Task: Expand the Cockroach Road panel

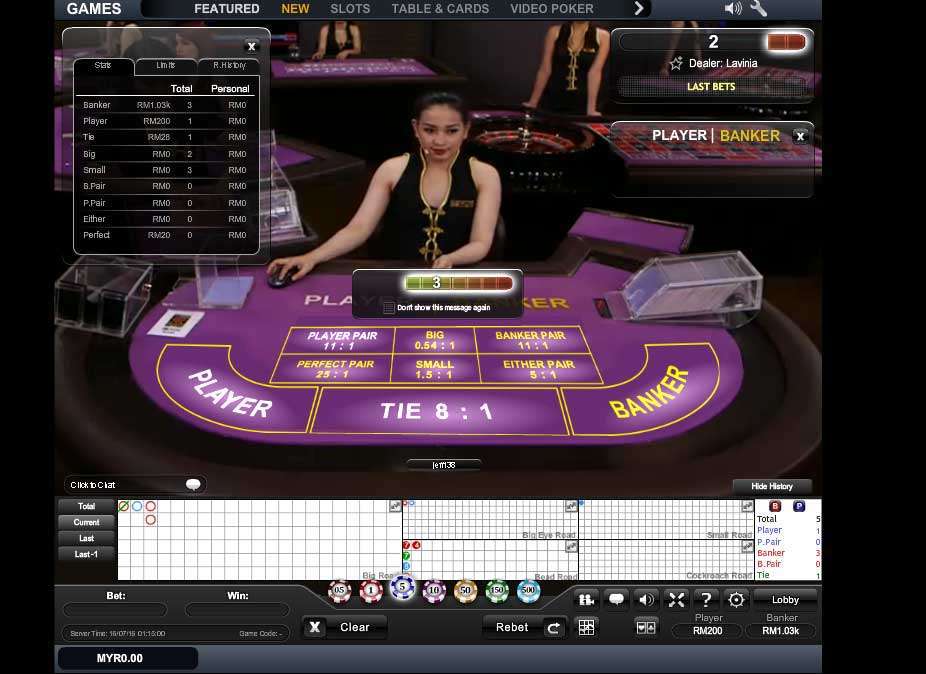Action: [747, 546]
